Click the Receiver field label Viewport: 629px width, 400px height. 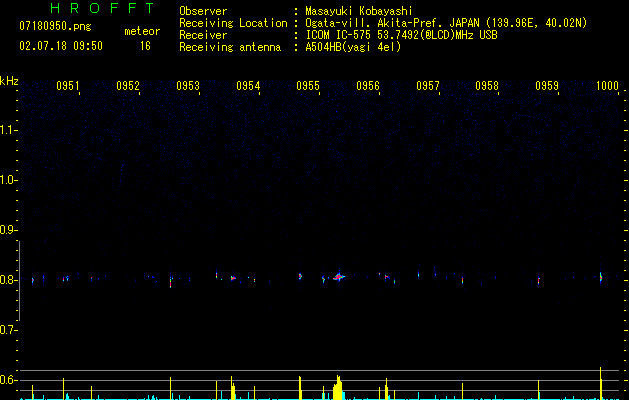203,35
